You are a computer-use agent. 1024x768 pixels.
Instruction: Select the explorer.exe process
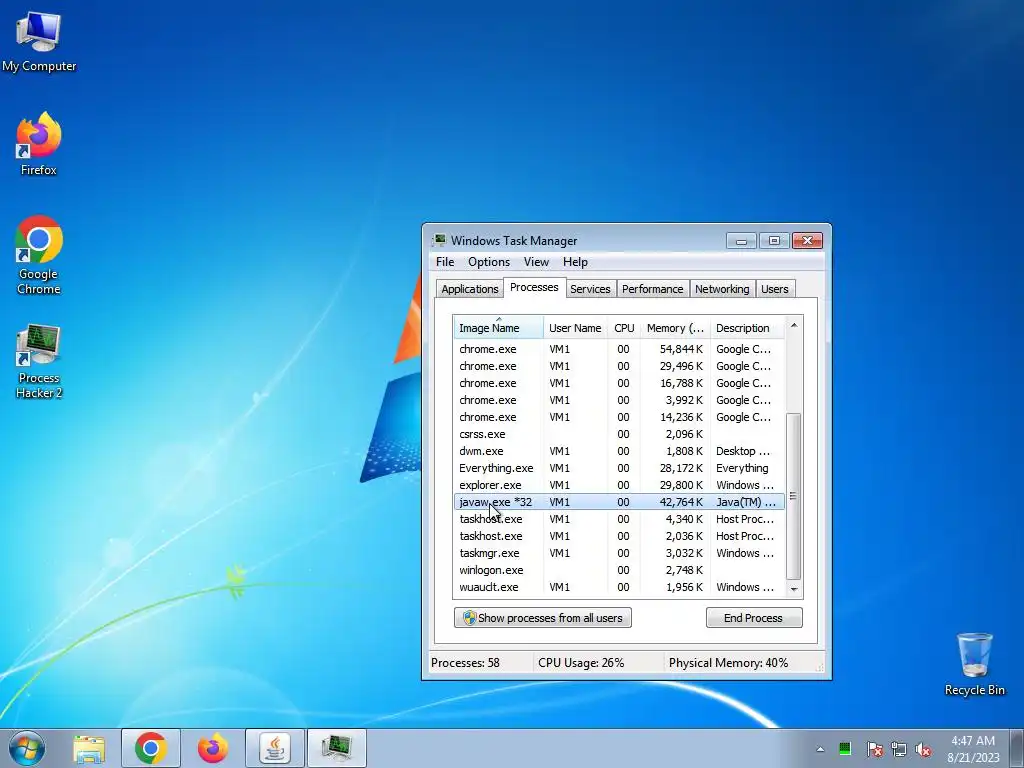pos(619,485)
